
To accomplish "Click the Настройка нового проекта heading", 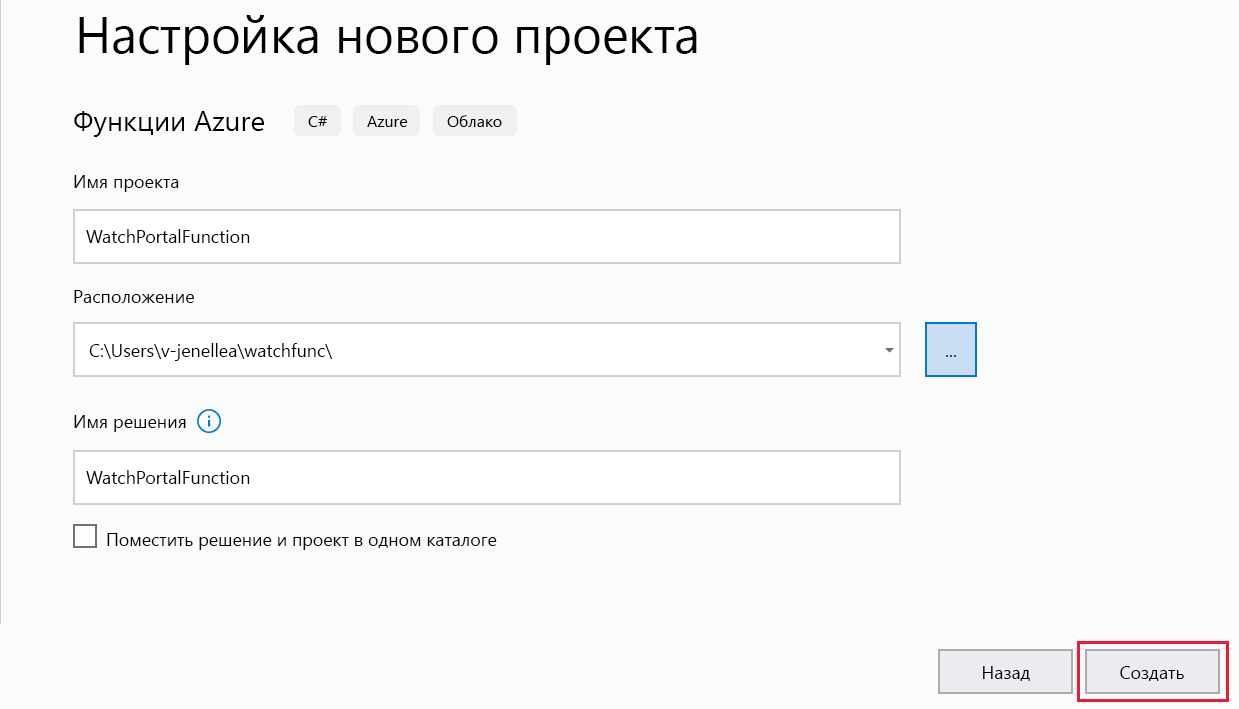I will (387, 38).
